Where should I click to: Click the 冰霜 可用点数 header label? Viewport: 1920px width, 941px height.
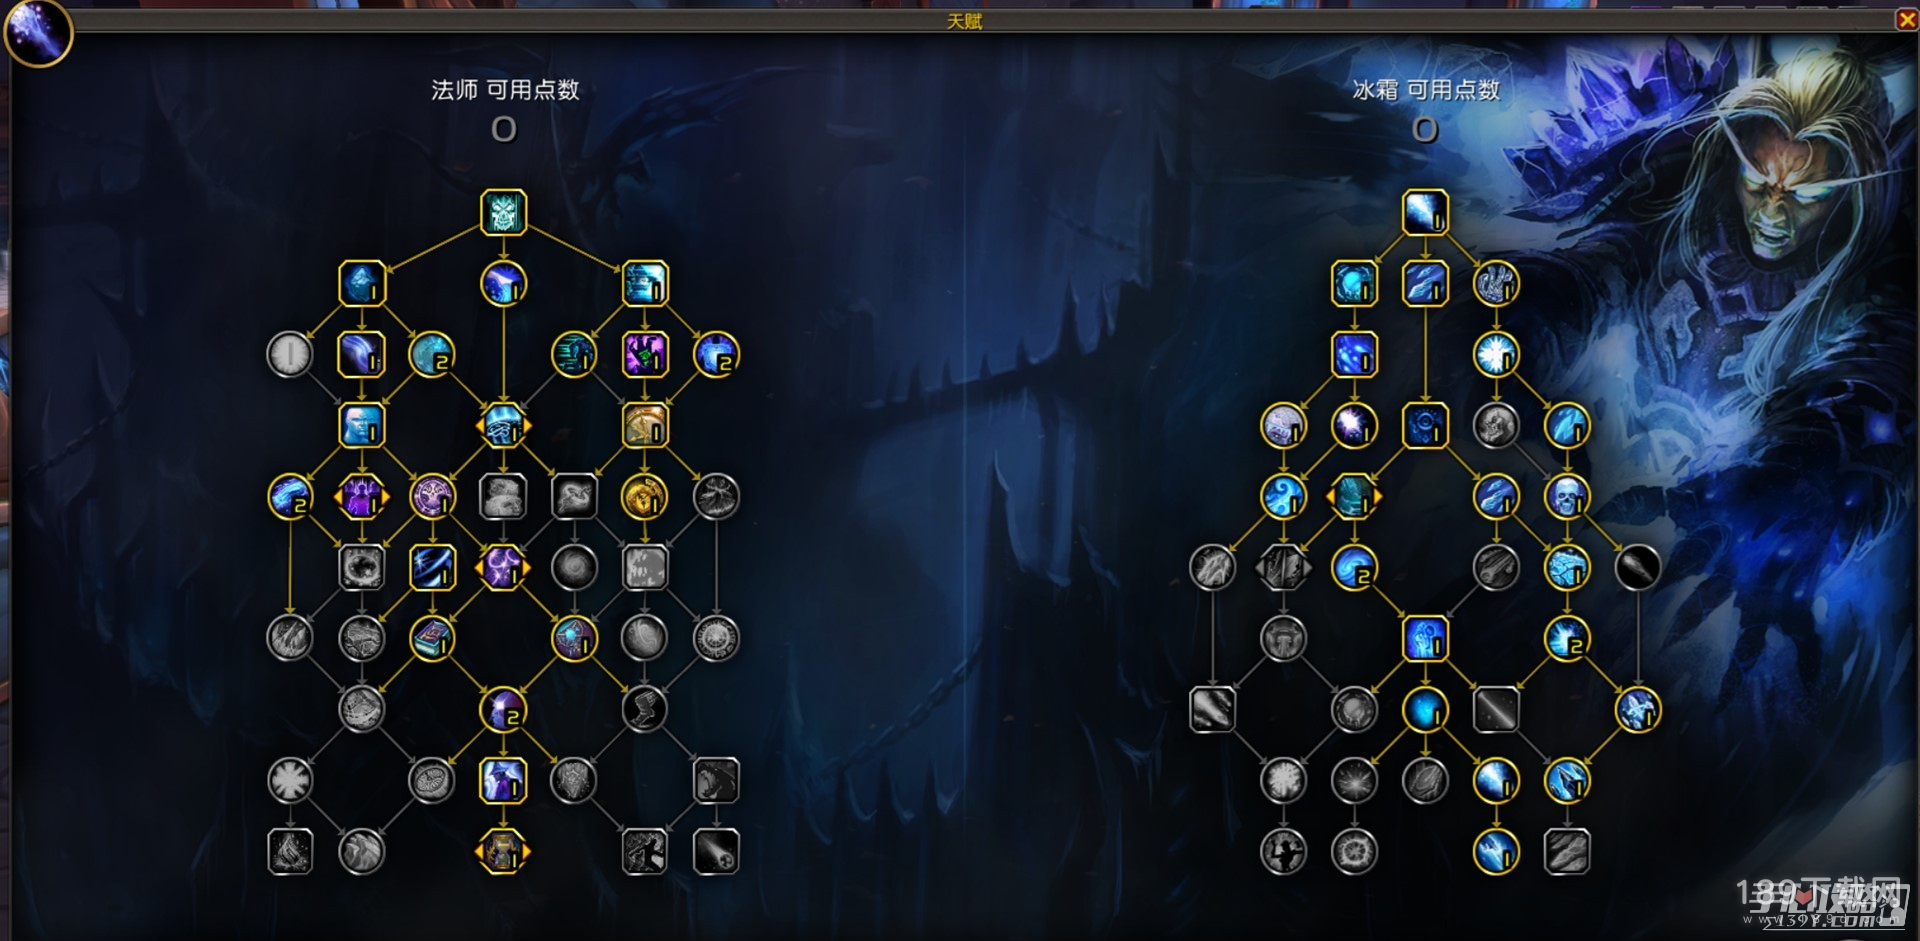click(x=1426, y=90)
